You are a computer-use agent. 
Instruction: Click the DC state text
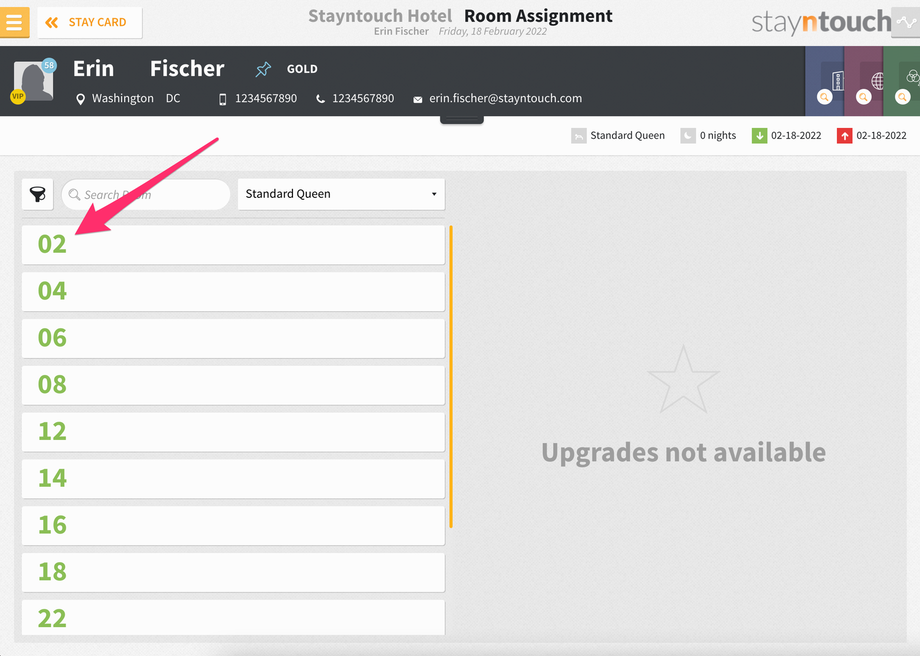[173, 99]
